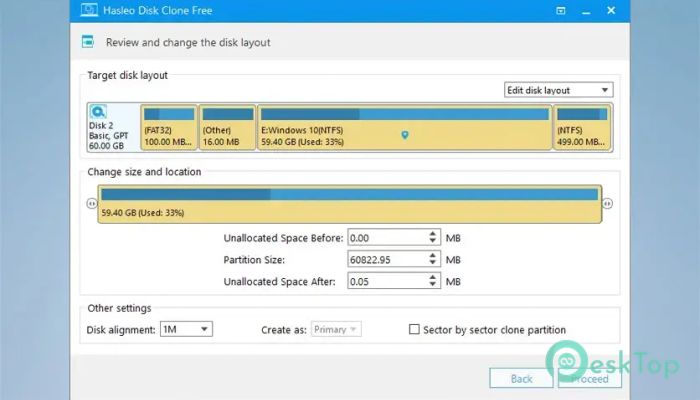Click 'Review and change the disk layout' heading
The image size is (700, 400).
(x=188, y=42)
